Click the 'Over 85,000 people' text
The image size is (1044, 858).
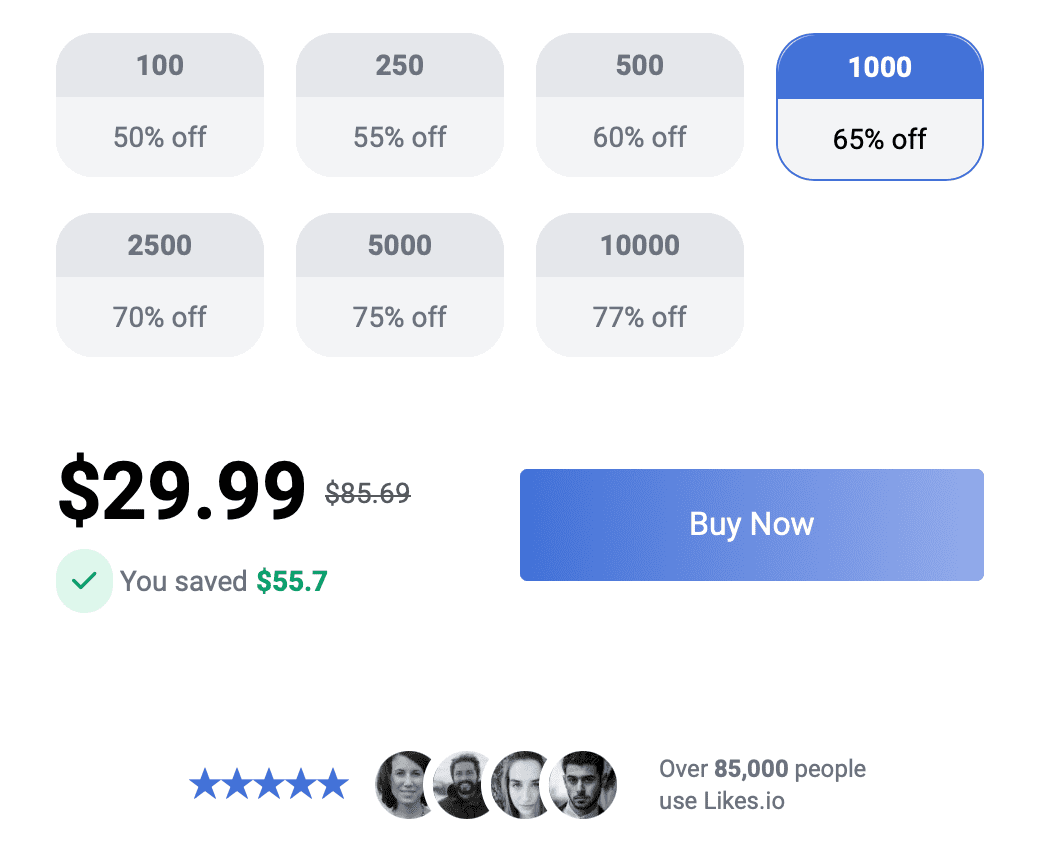click(761, 768)
